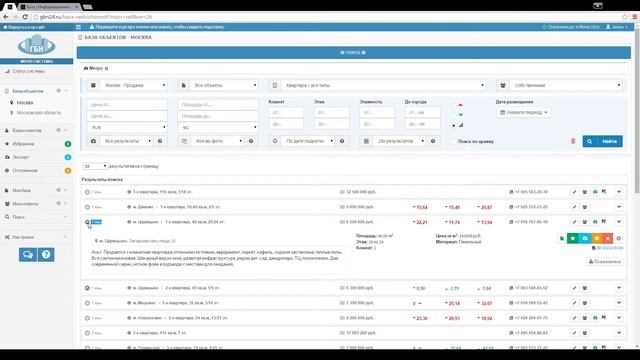
Task: Open the 'По дате подъема' sort dropdown
Action: pos(308,141)
